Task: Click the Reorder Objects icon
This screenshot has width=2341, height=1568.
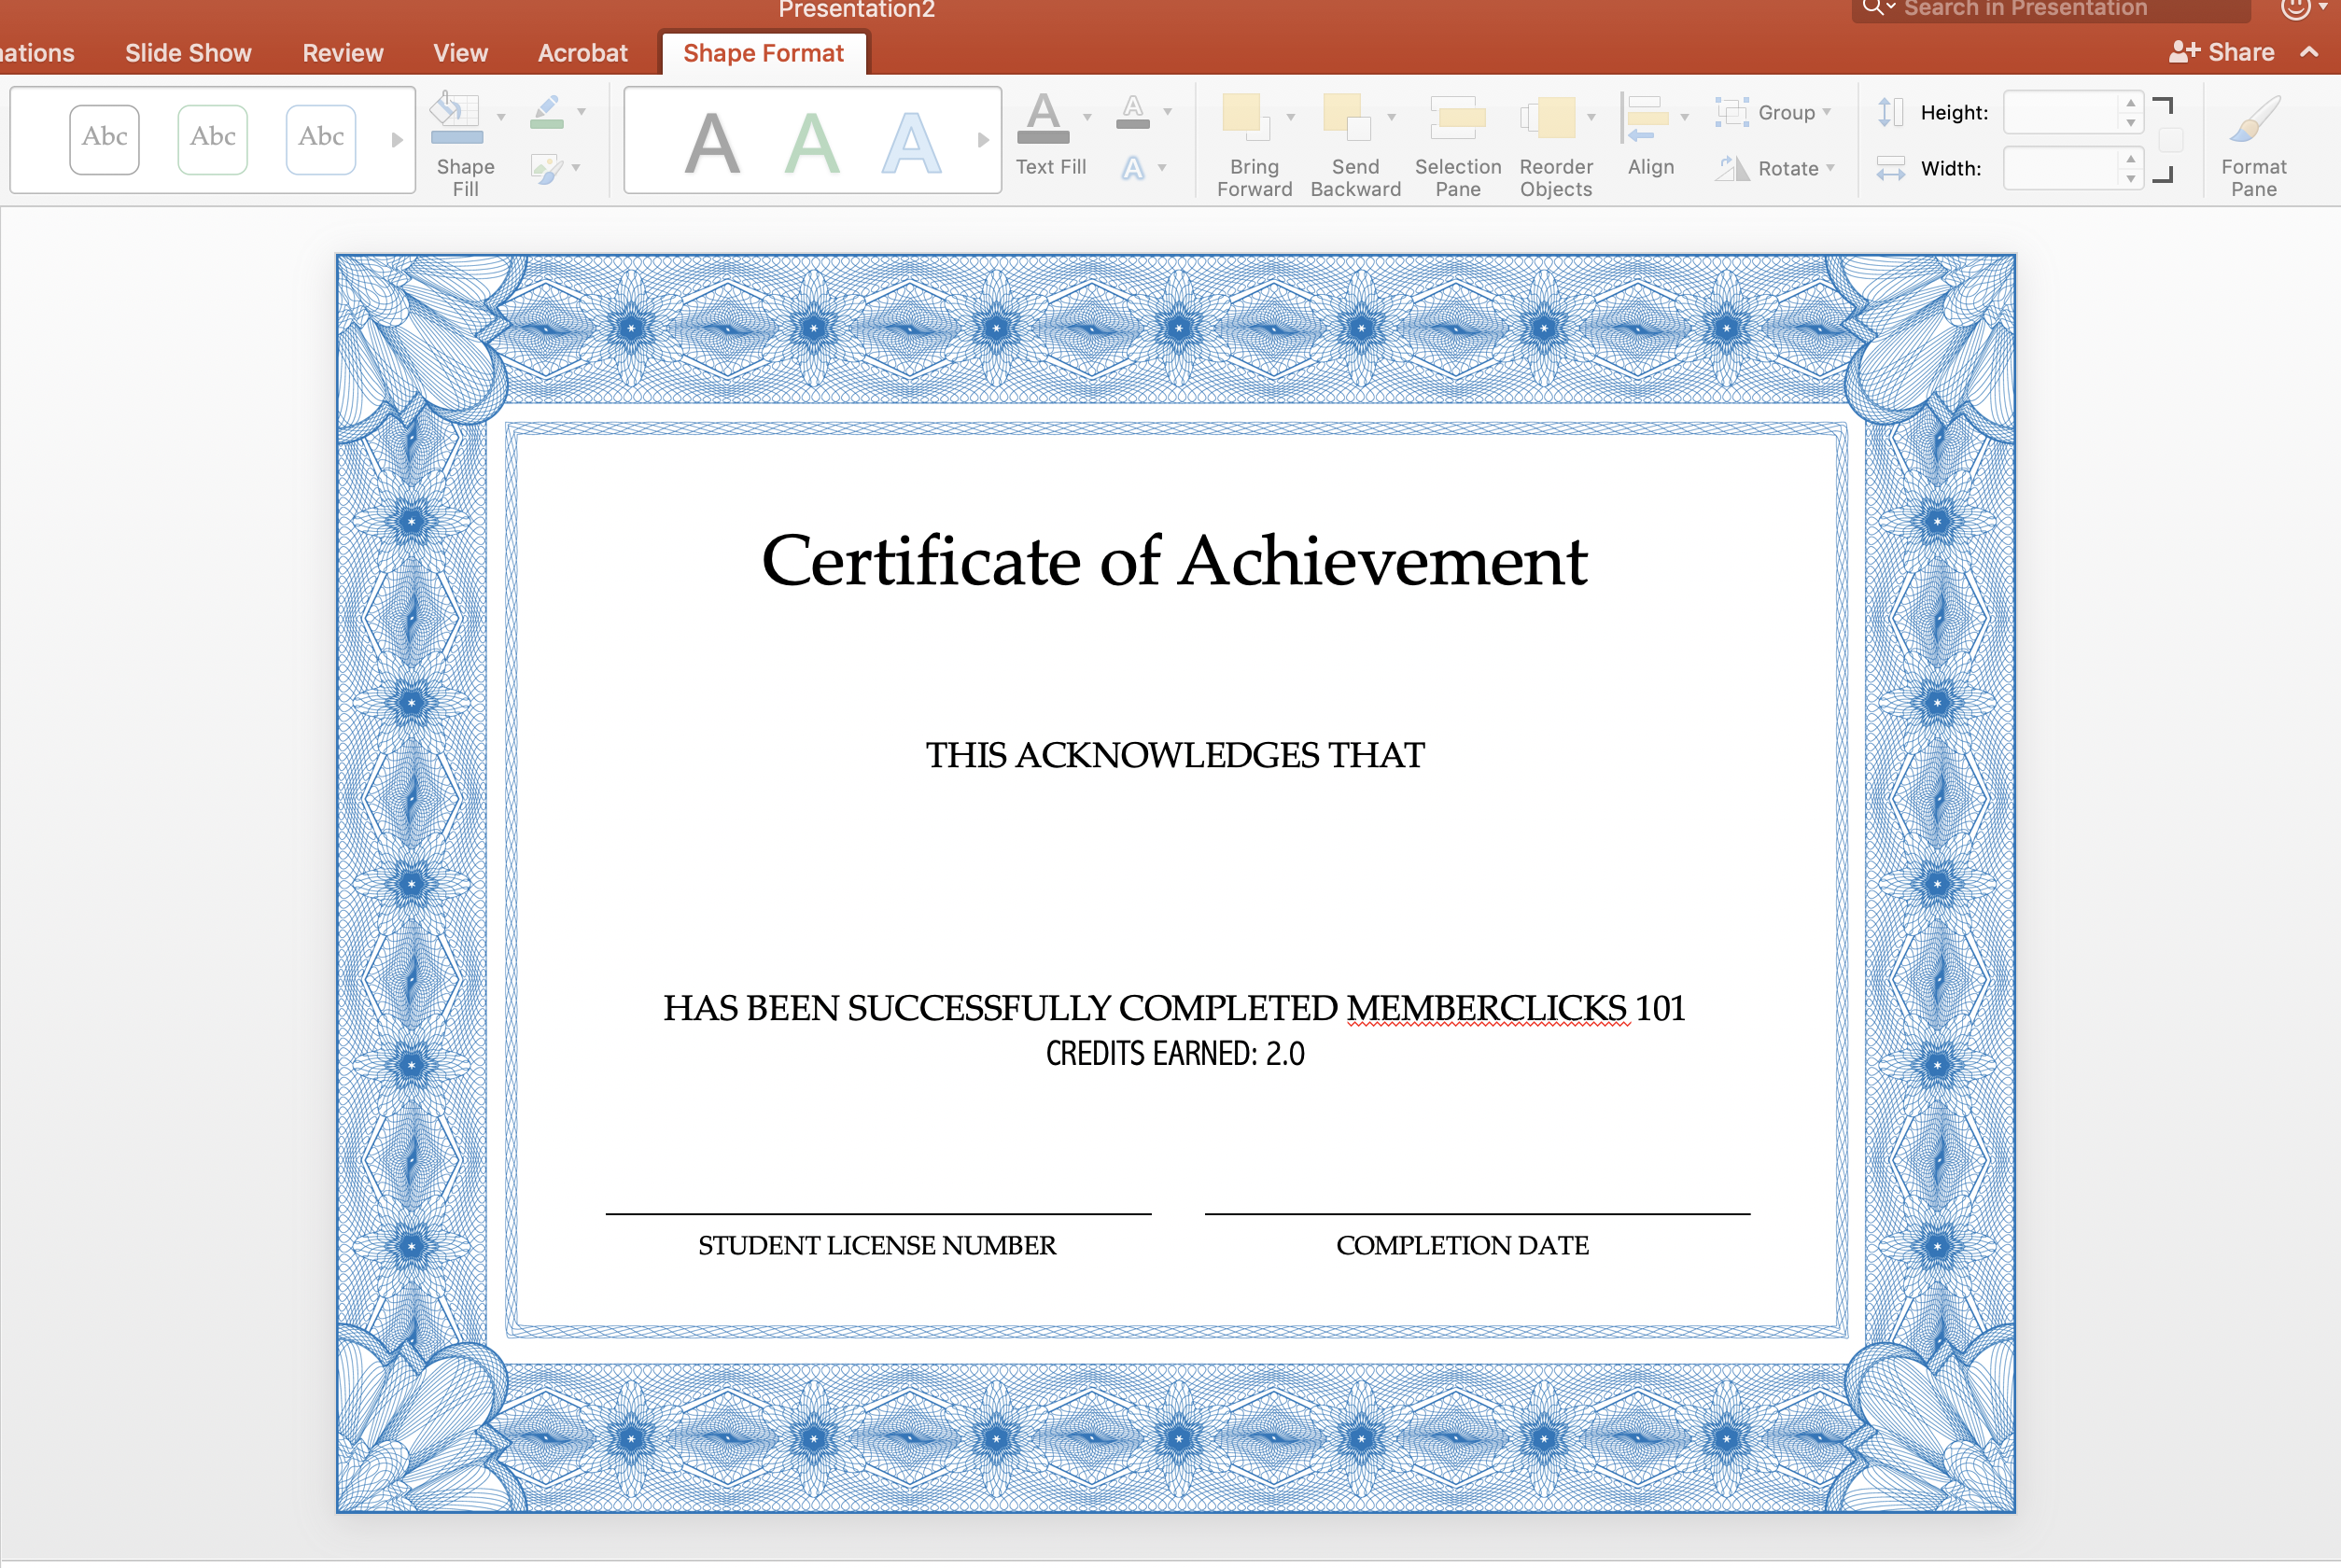Action: (x=1548, y=118)
